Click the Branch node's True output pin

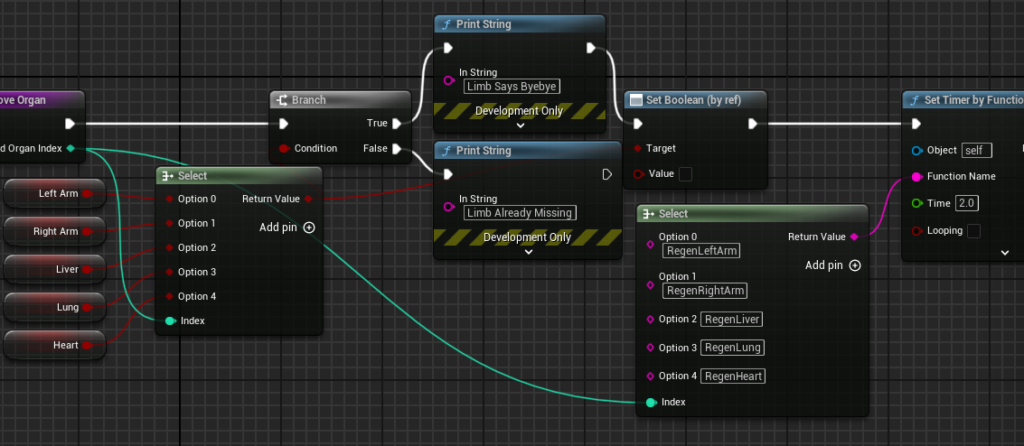coord(398,124)
